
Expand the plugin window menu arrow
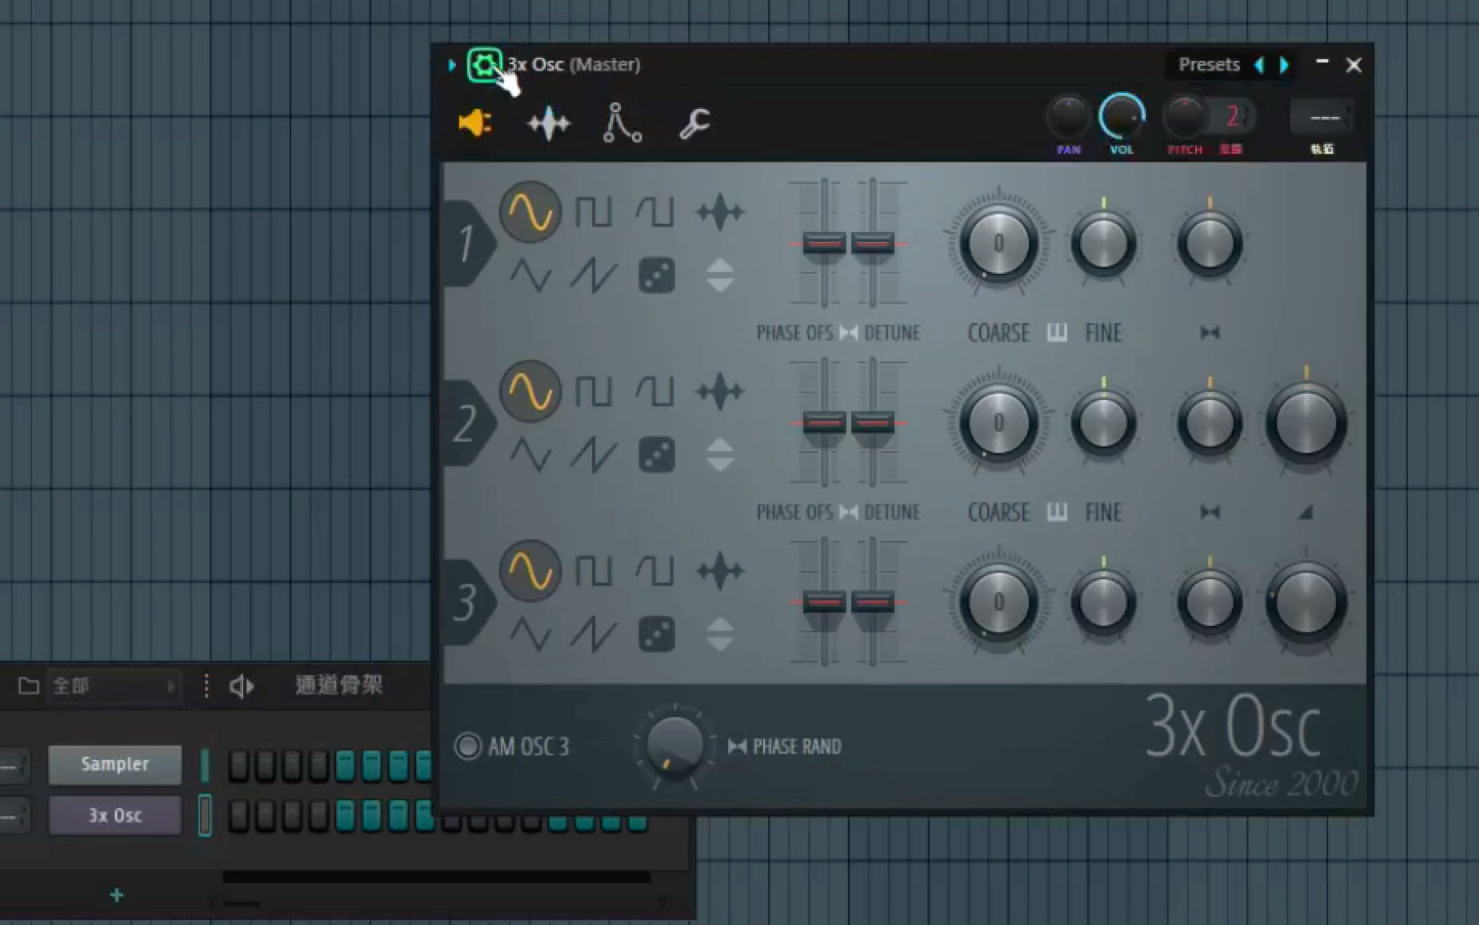point(452,65)
